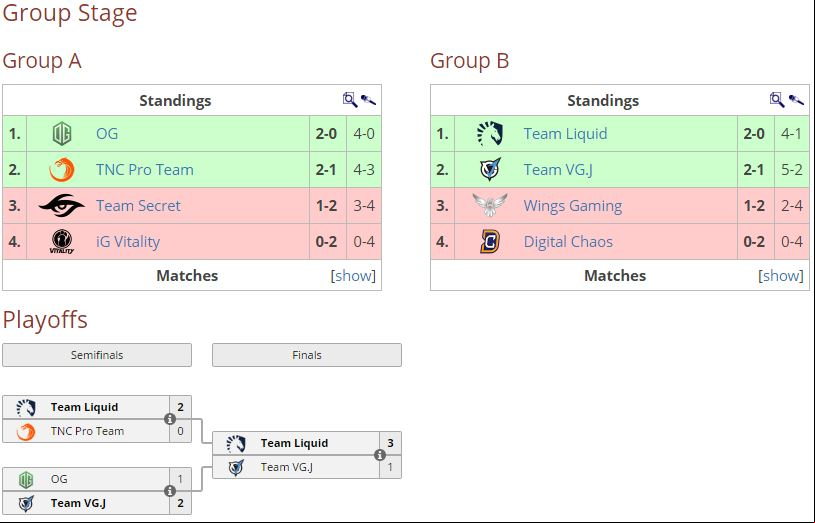
Task: Open info icon for Liquid vs TNC semifinal
Action: 169,419
